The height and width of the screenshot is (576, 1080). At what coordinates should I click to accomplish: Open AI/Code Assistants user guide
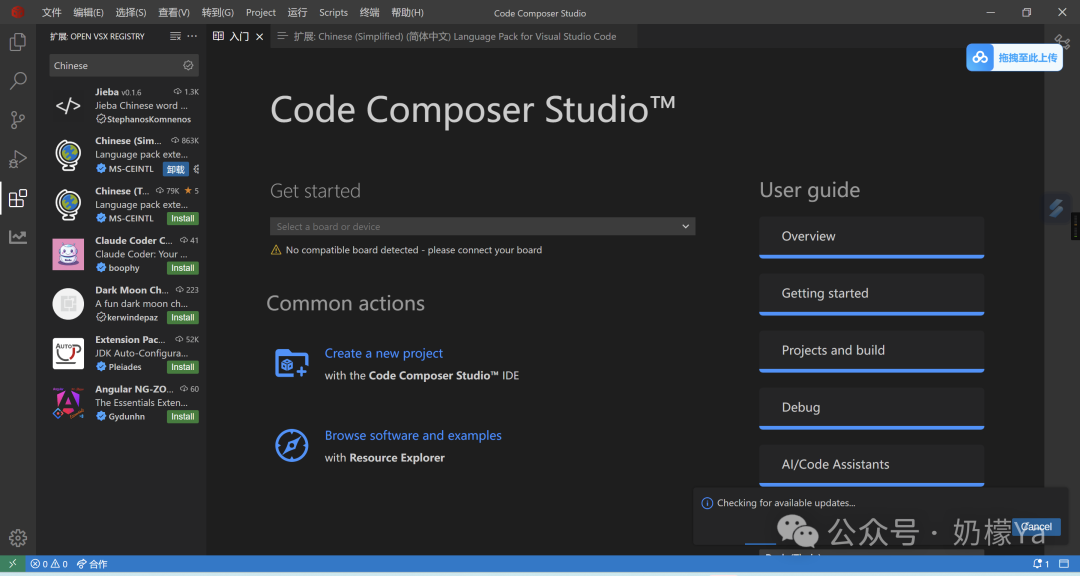coord(871,466)
